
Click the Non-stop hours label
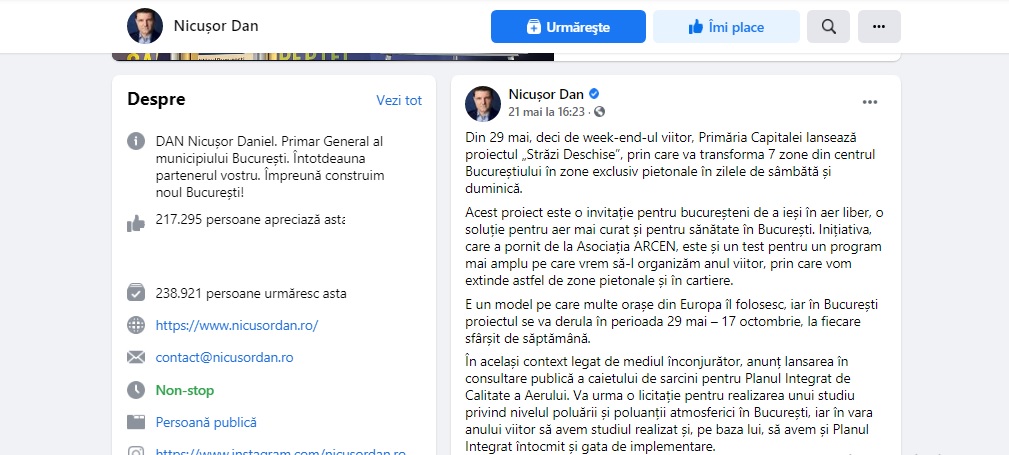click(x=185, y=390)
